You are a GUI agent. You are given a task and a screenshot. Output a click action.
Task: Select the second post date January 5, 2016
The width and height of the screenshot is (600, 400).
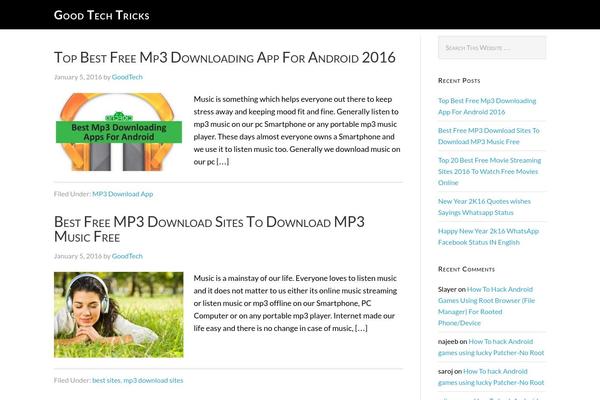click(78, 256)
